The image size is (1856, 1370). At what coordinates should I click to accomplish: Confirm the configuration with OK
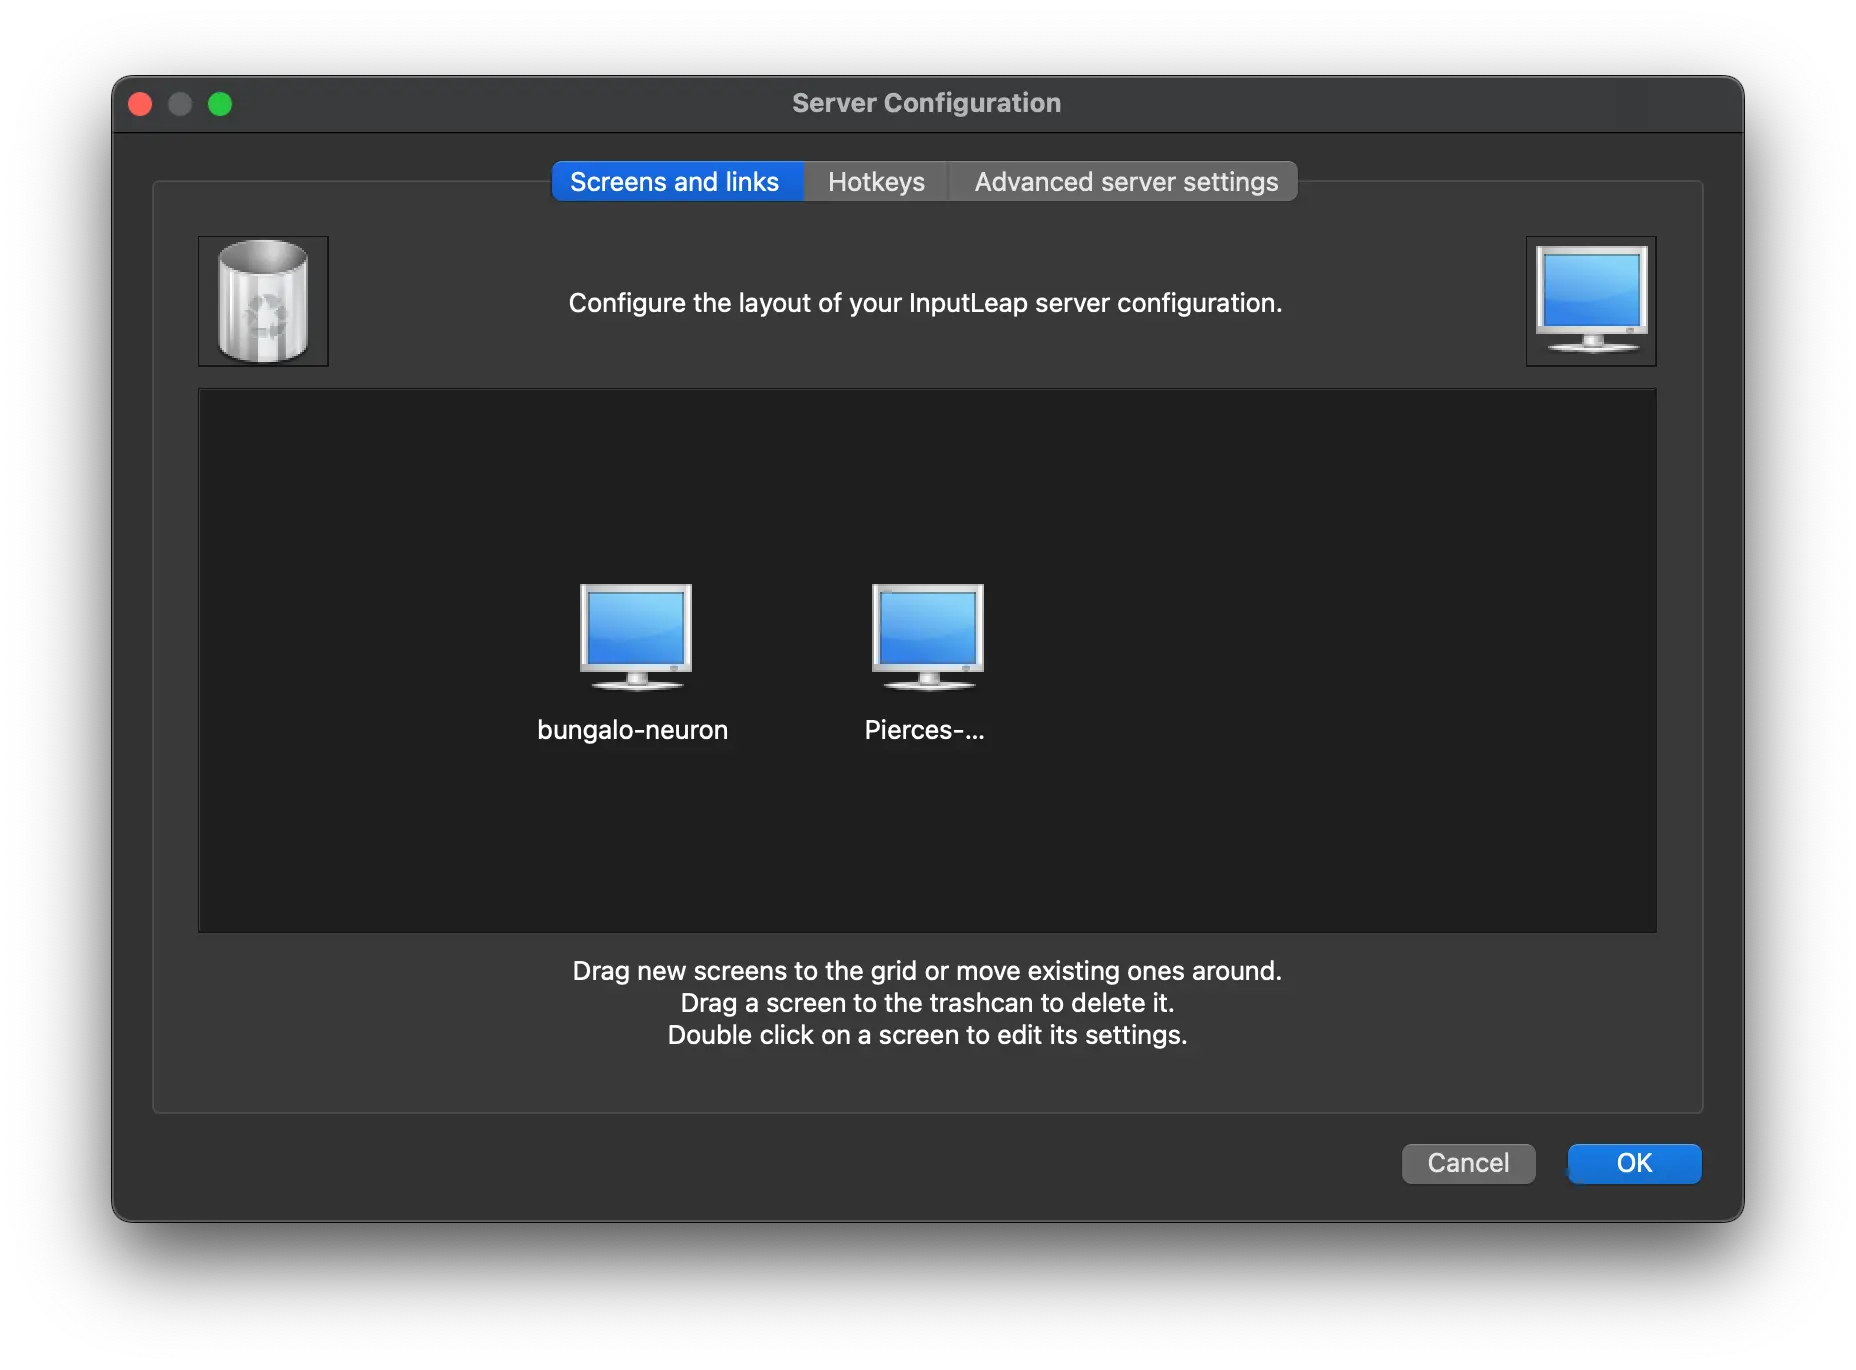[1633, 1163]
